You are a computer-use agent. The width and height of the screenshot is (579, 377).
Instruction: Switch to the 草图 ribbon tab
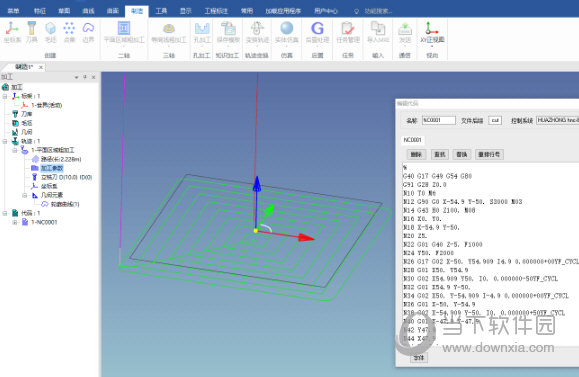click(64, 11)
